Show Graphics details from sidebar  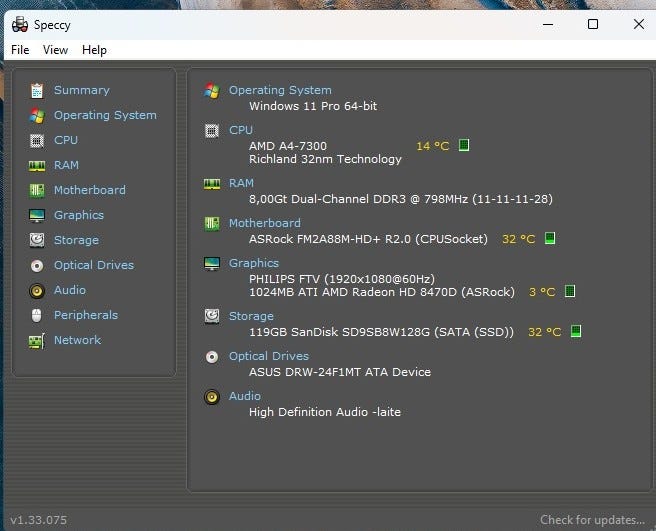pyautogui.click(x=79, y=215)
